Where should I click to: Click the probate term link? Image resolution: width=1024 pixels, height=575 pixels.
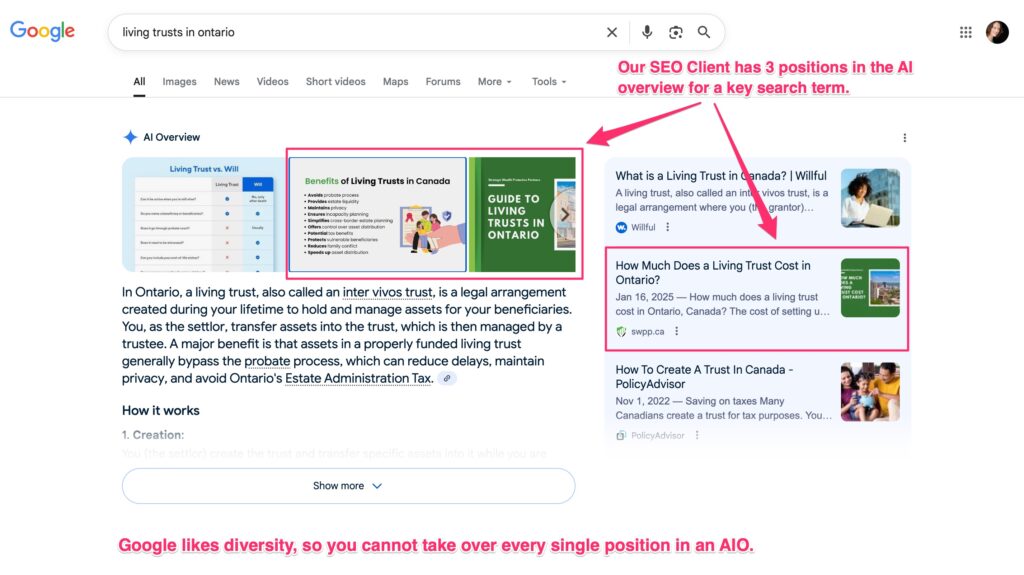[267, 361]
